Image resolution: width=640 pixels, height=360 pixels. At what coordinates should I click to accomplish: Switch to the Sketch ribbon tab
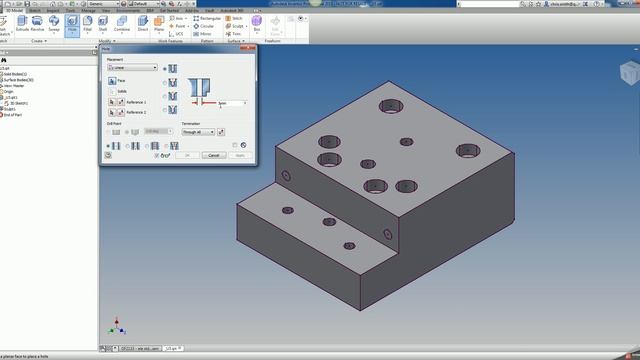(35, 11)
